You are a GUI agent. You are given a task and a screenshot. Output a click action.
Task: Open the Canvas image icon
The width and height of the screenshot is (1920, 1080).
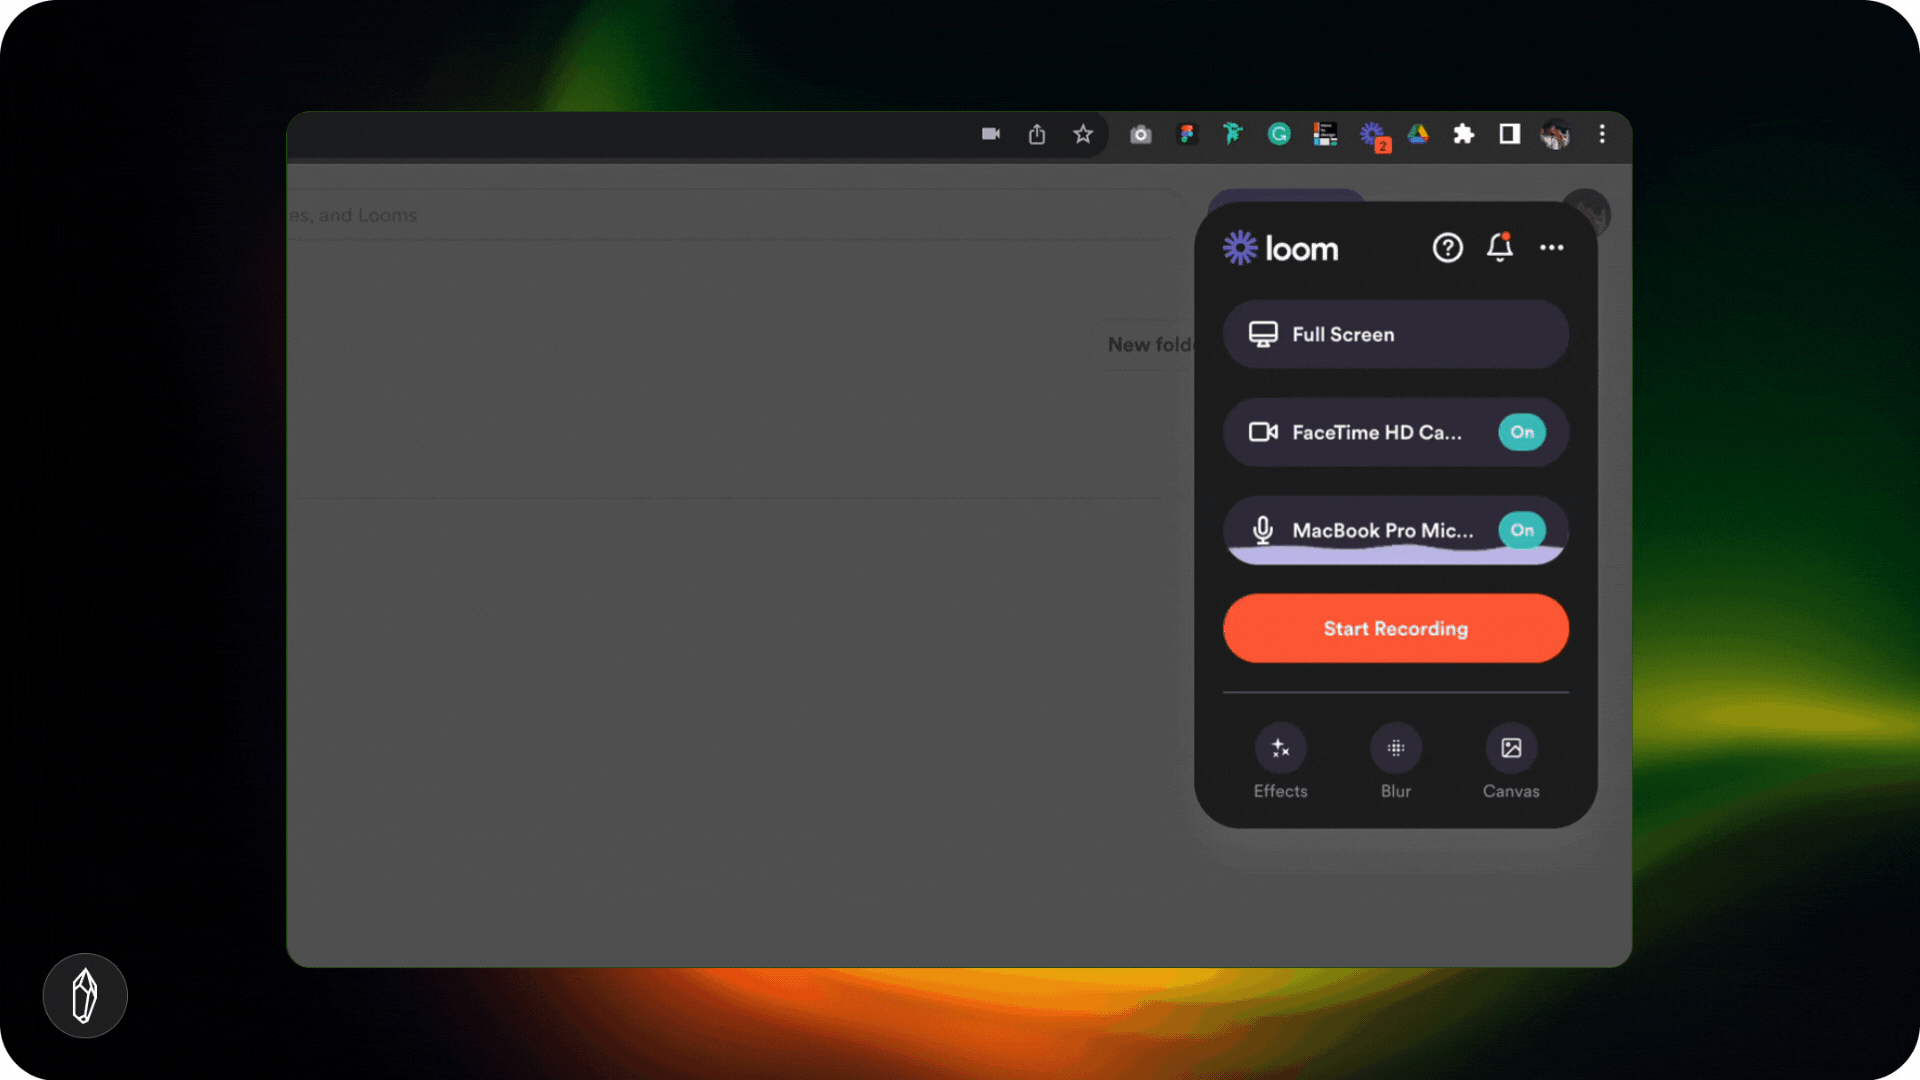[x=1511, y=748]
